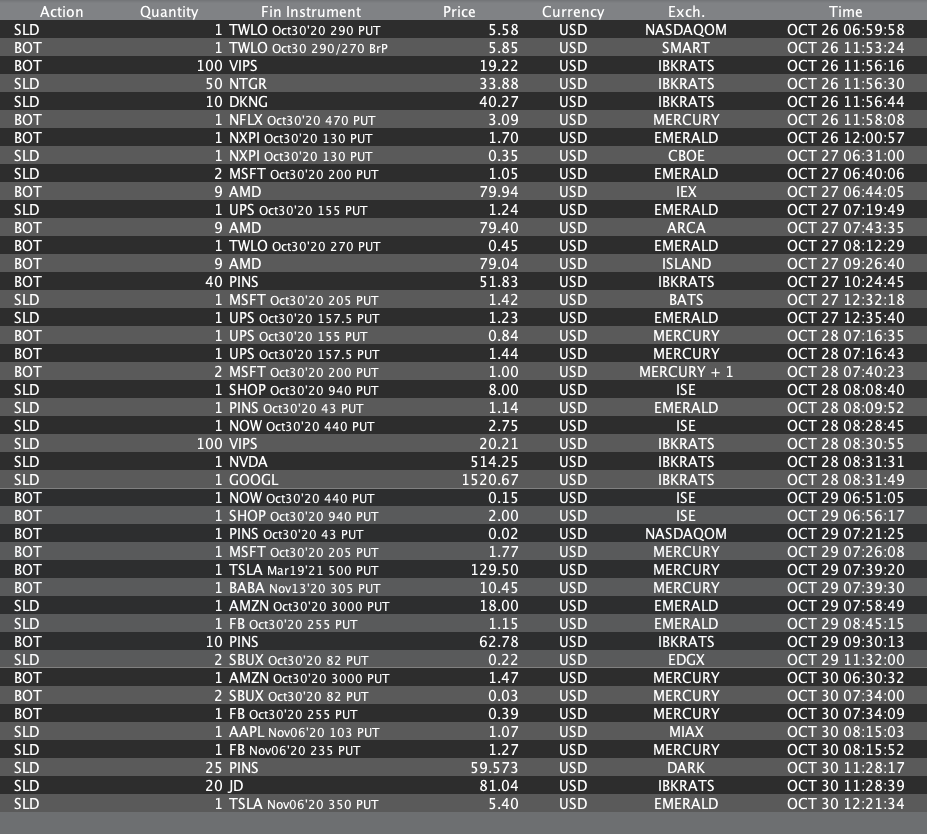927x834 pixels.
Task: Click the BOT 10 PINS trade at 62.78
Action: (x=464, y=642)
